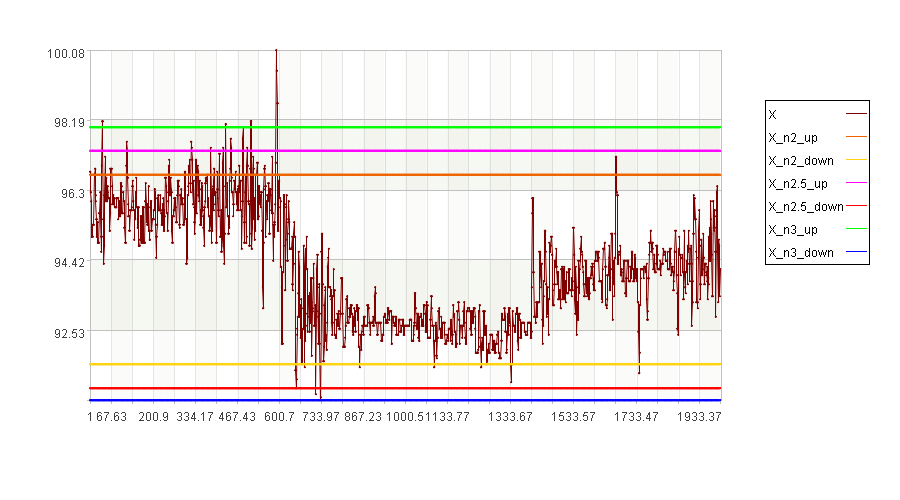Click the blue X_n3_down legend swatch
900x500 pixels.
coord(856,251)
